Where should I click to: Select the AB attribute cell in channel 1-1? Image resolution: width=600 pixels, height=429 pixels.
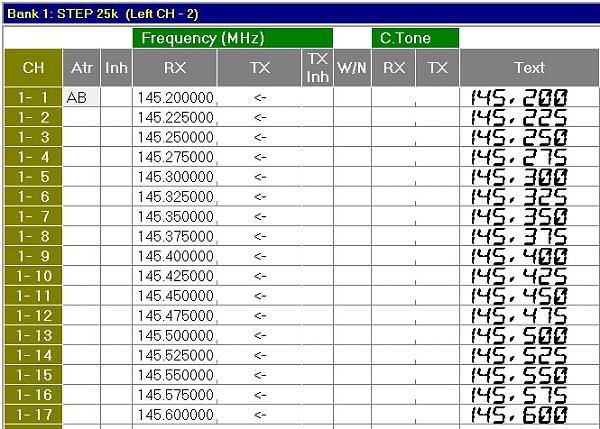click(x=82, y=97)
